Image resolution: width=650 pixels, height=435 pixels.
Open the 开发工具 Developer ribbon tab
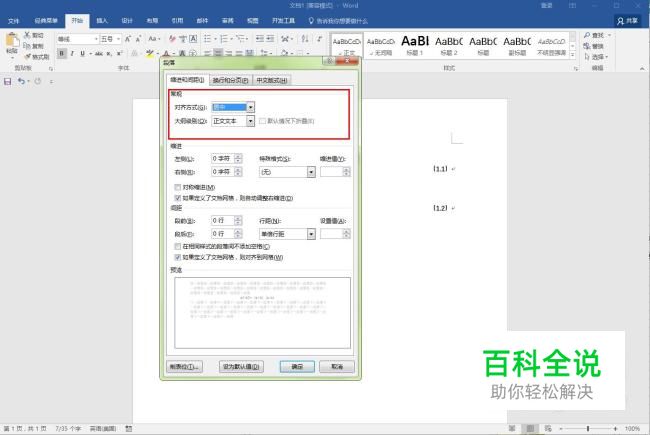[x=284, y=21]
